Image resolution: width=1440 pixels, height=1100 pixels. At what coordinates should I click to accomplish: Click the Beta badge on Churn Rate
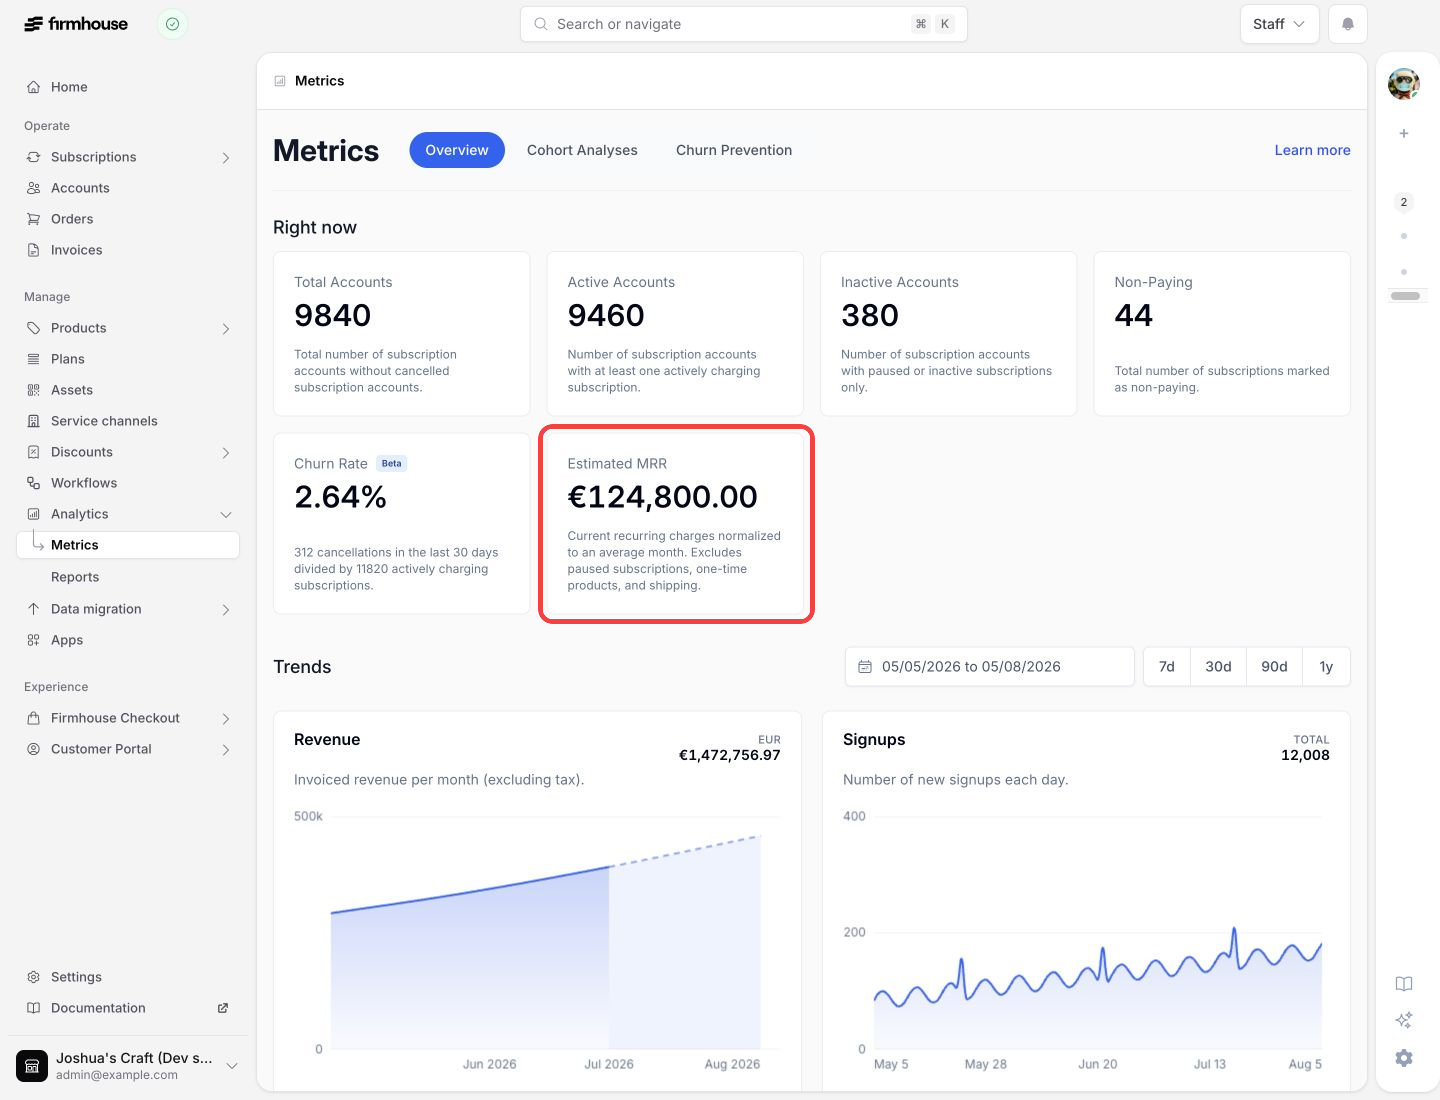[392, 464]
